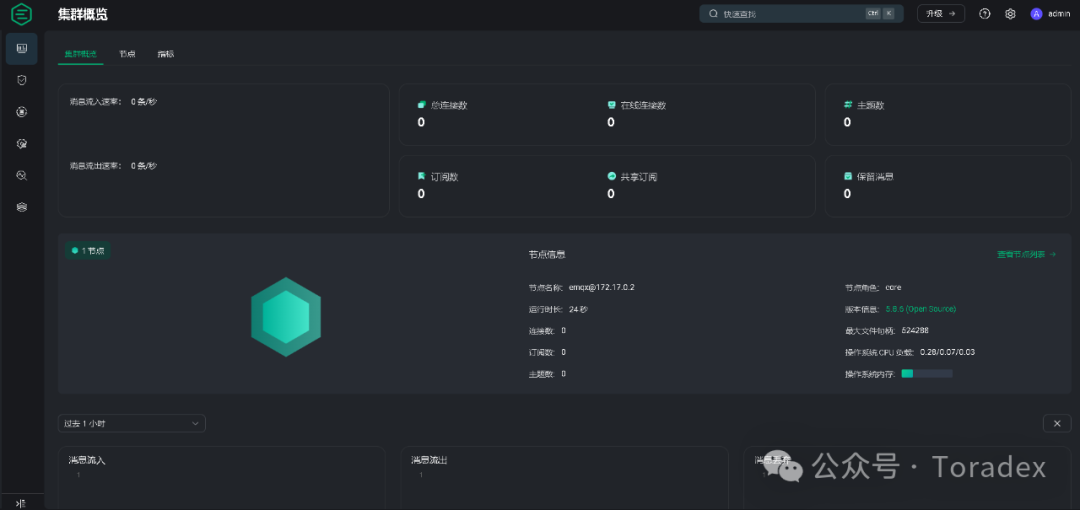The image size is (1080, 510).
Task: Open the access control shield sidebar icon
Action: click(21, 80)
